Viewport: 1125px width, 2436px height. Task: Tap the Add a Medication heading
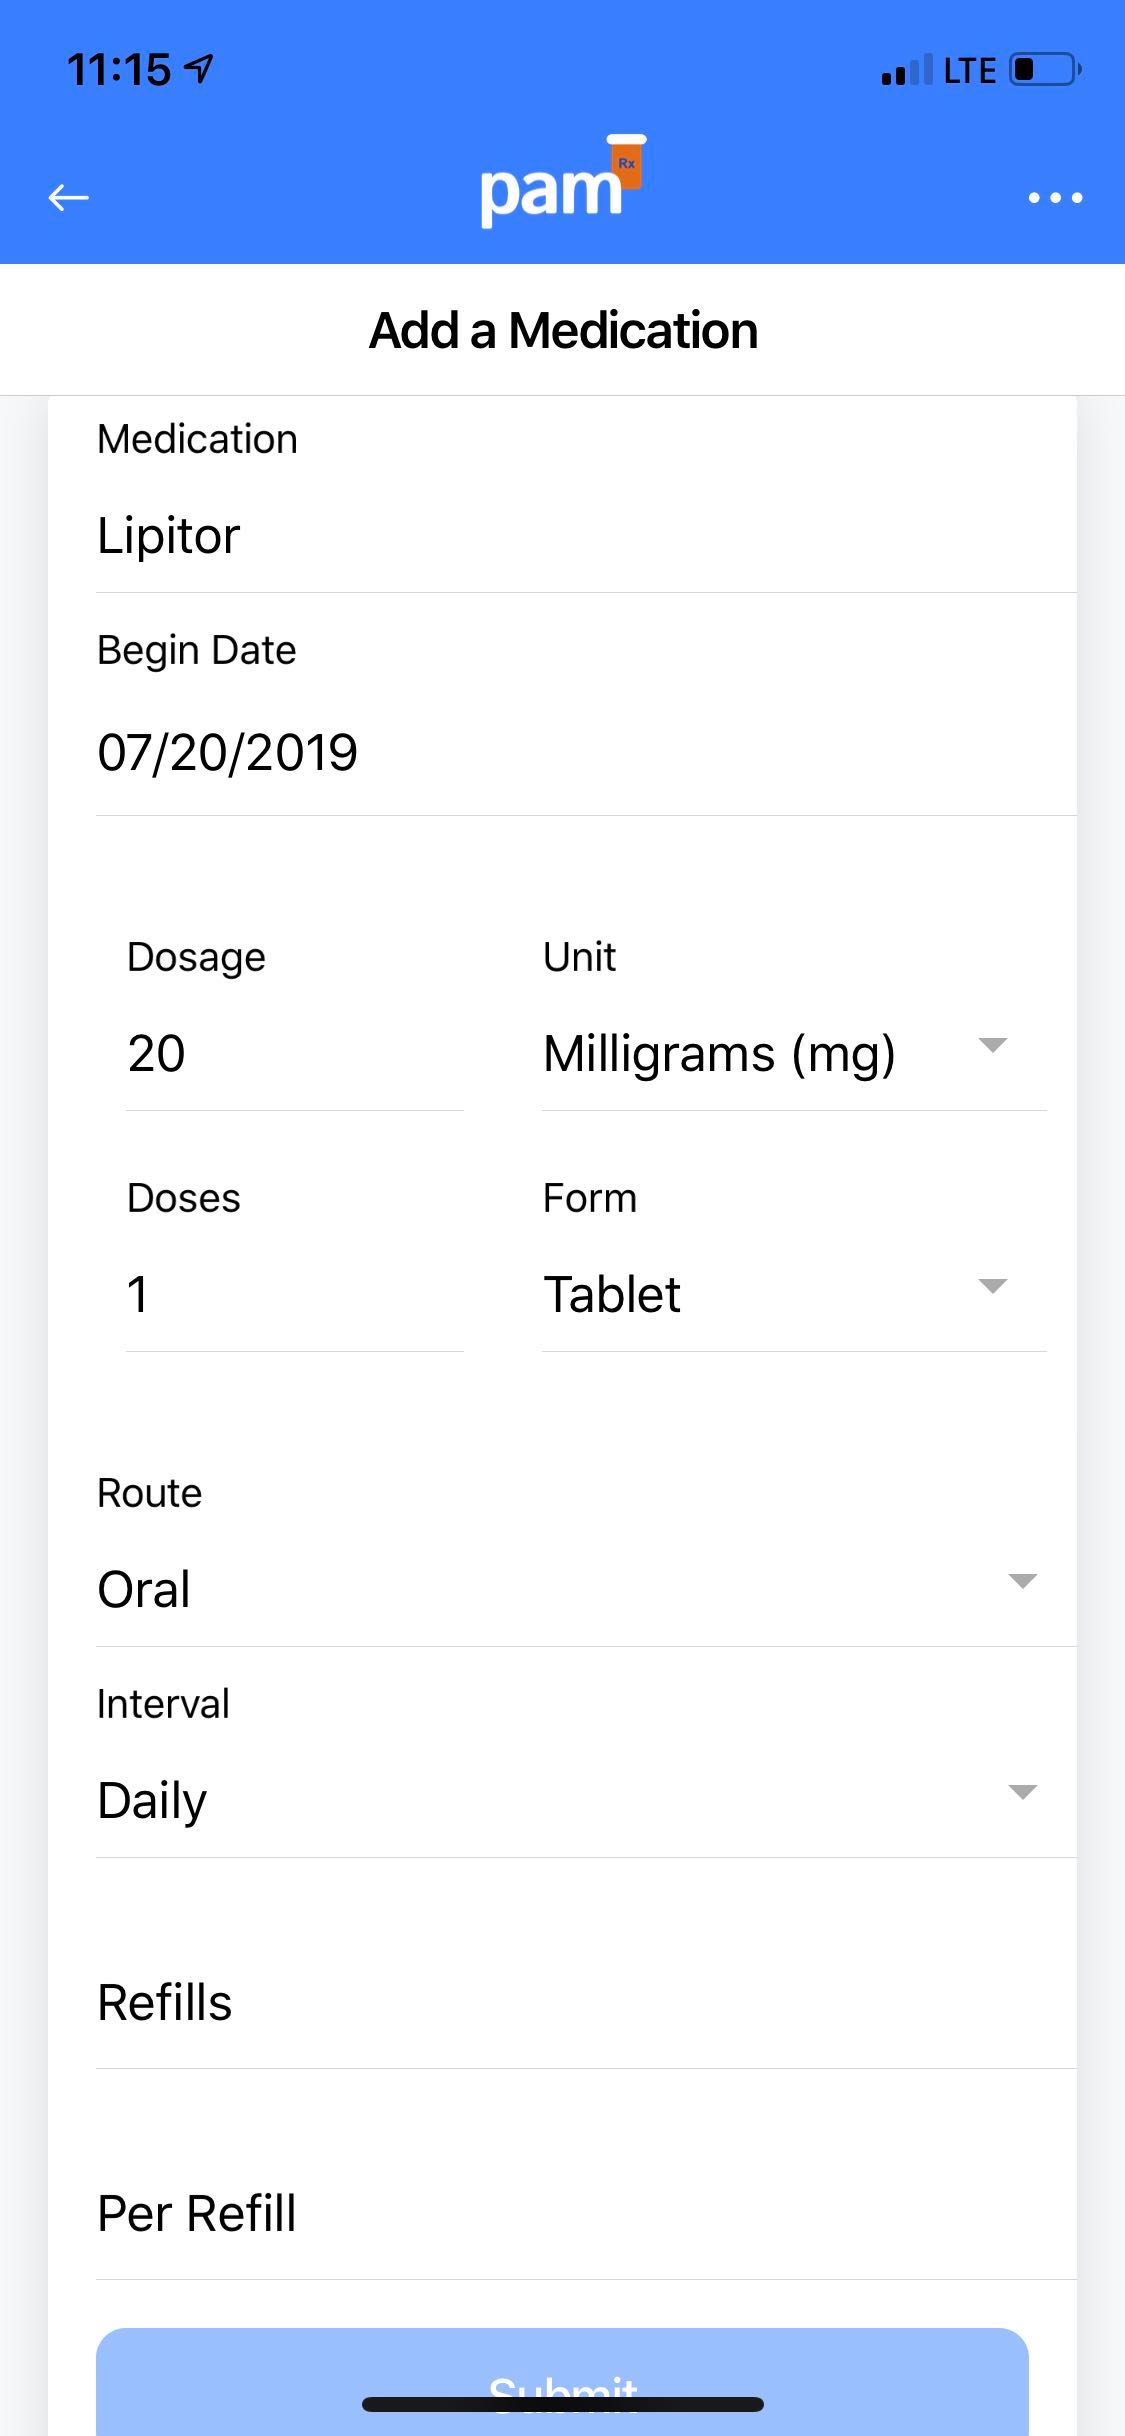(563, 331)
